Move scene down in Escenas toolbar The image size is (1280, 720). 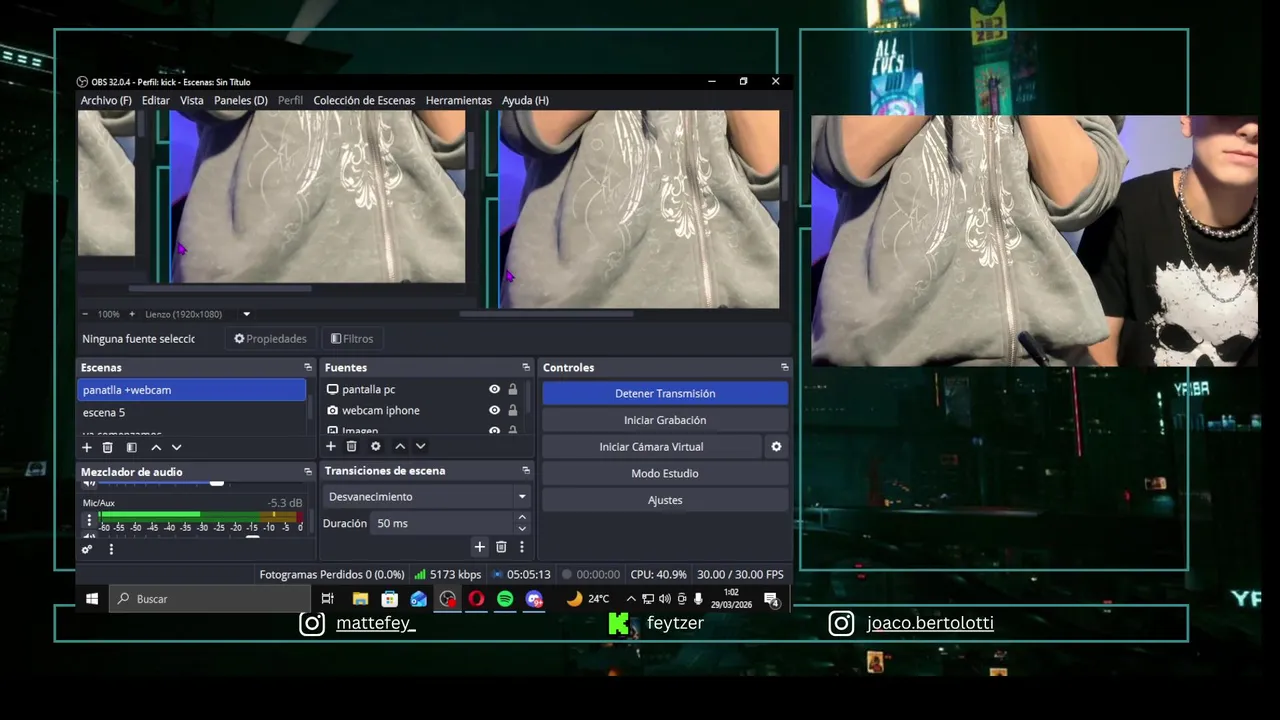(x=177, y=447)
